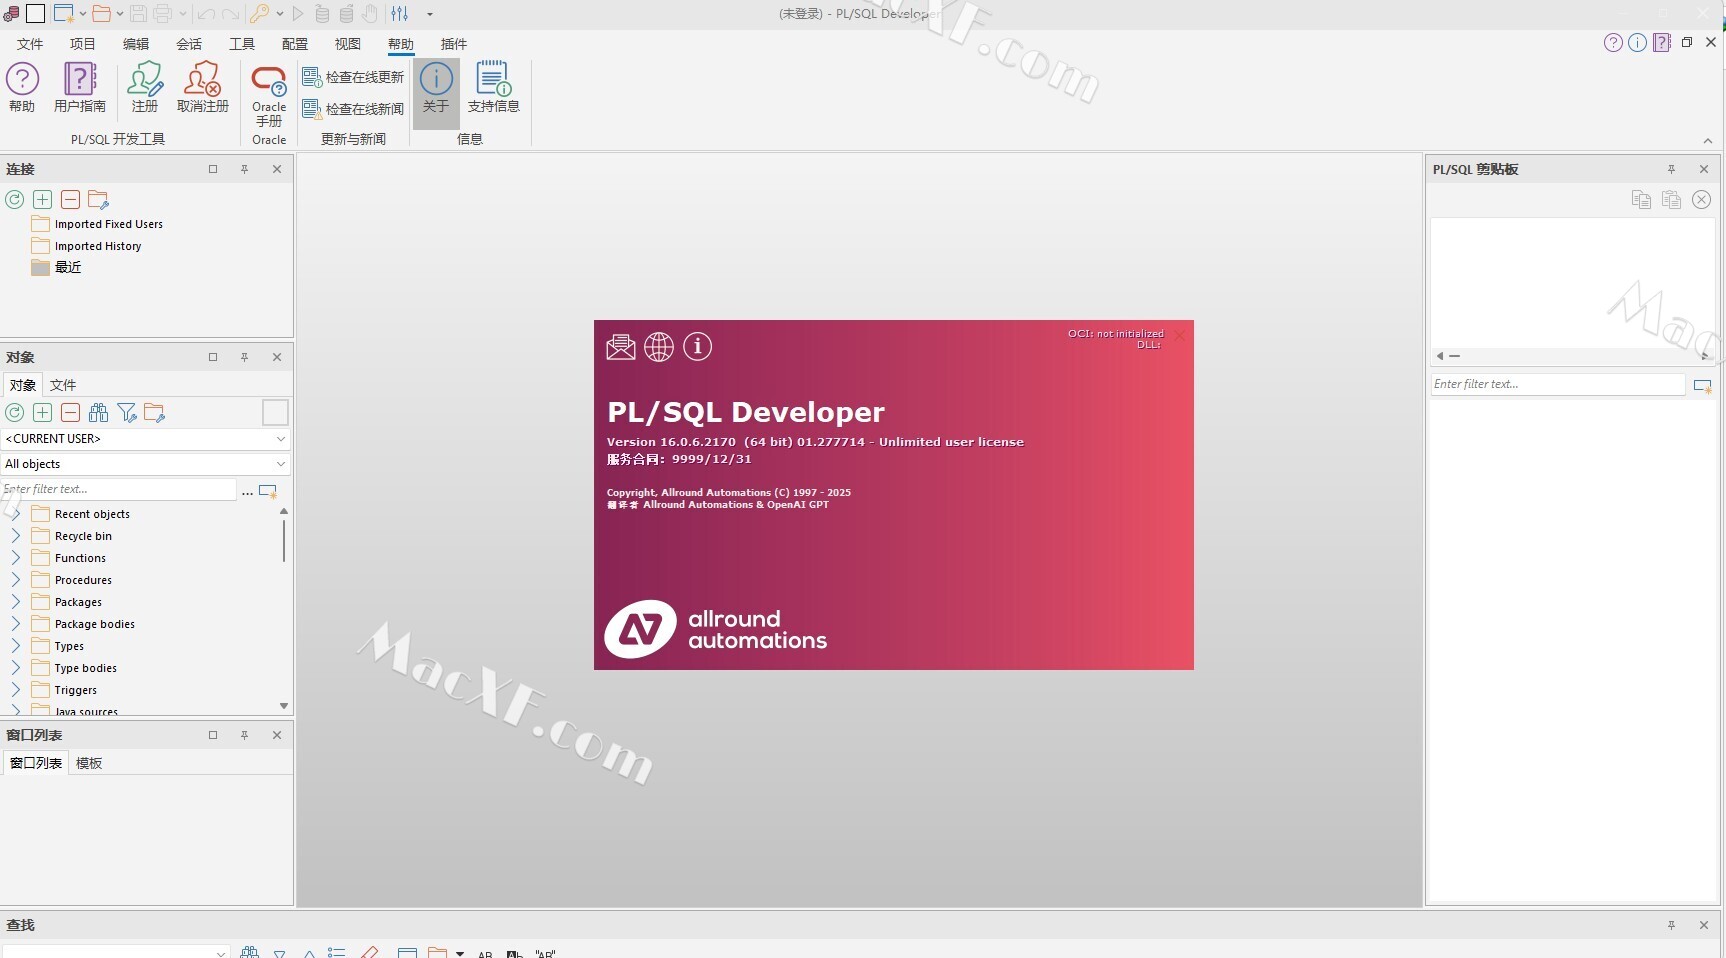This screenshot has height=958, width=1726.
Task: Open the Oracle 手册 manual
Action: pos(269,95)
